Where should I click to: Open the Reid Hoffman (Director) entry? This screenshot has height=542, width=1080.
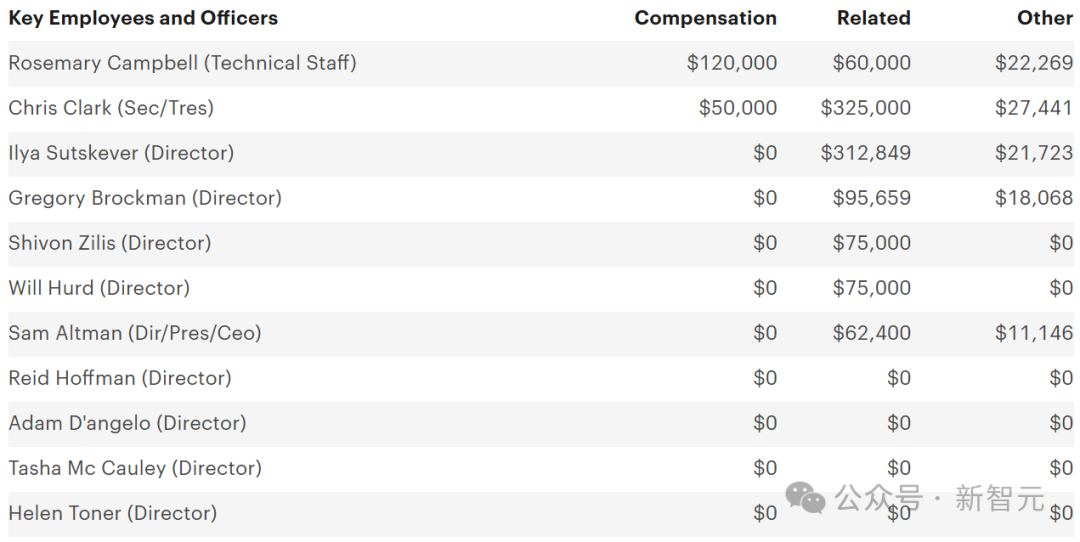pyautogui.click(x=120, y=378)
